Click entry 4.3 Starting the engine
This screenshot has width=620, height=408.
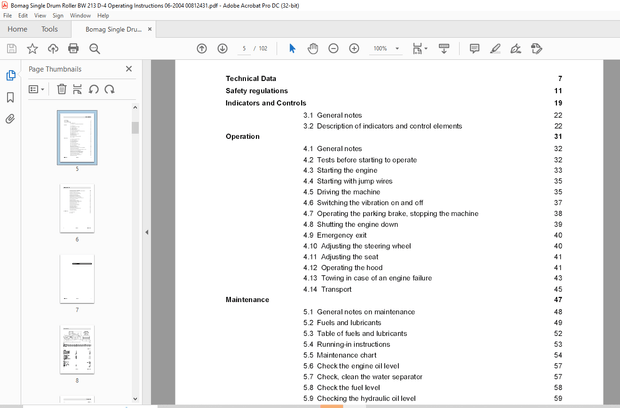(340, 170)
